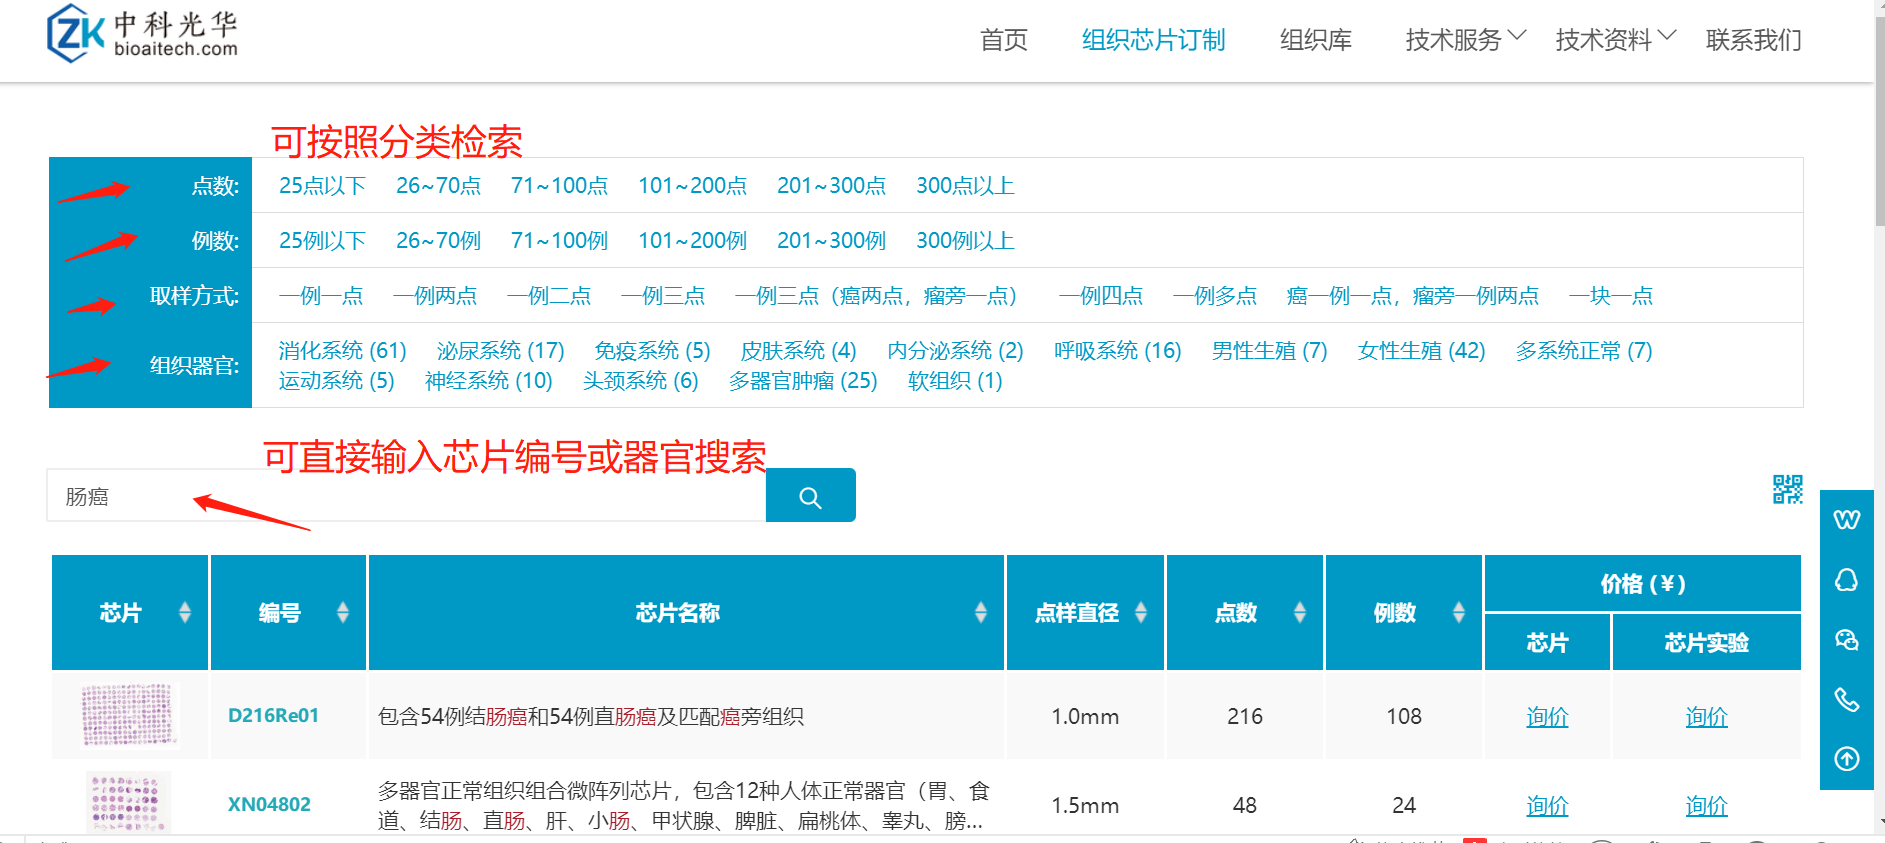Filter organ 男性生殖 (7)
The image size is (1885, 843).
[x=1269, y=351]
